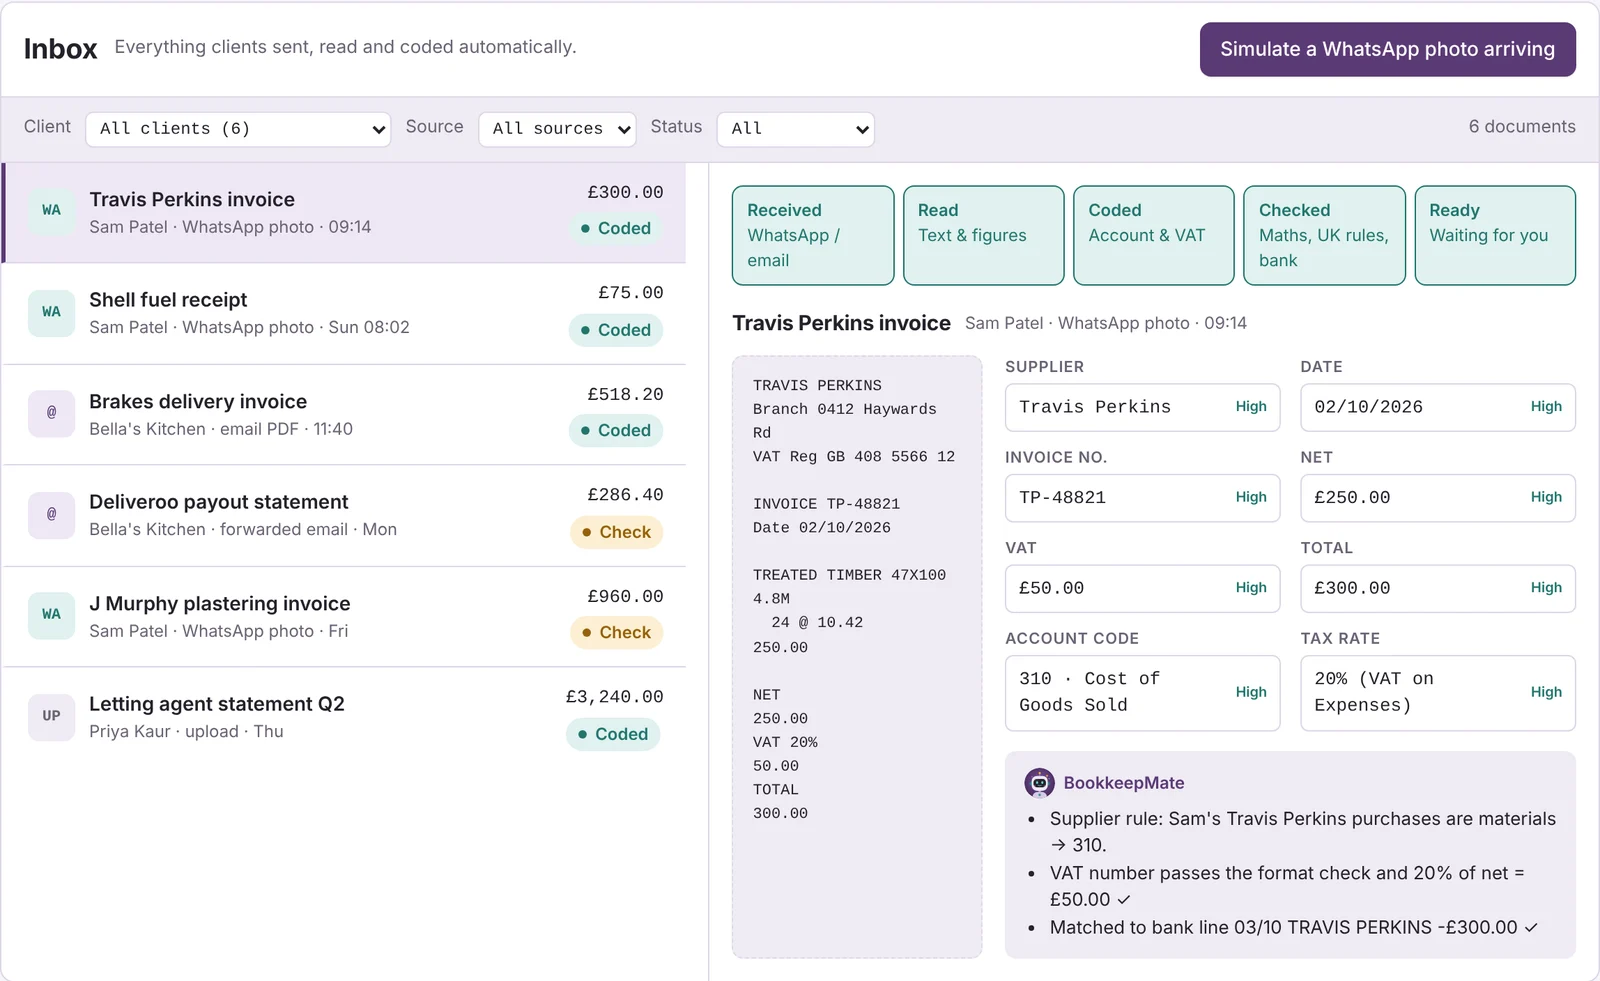Click the Coded badge on Shell fuel receipt
The width and height of the screenshot is (1600, 981).
coord(615,330)
